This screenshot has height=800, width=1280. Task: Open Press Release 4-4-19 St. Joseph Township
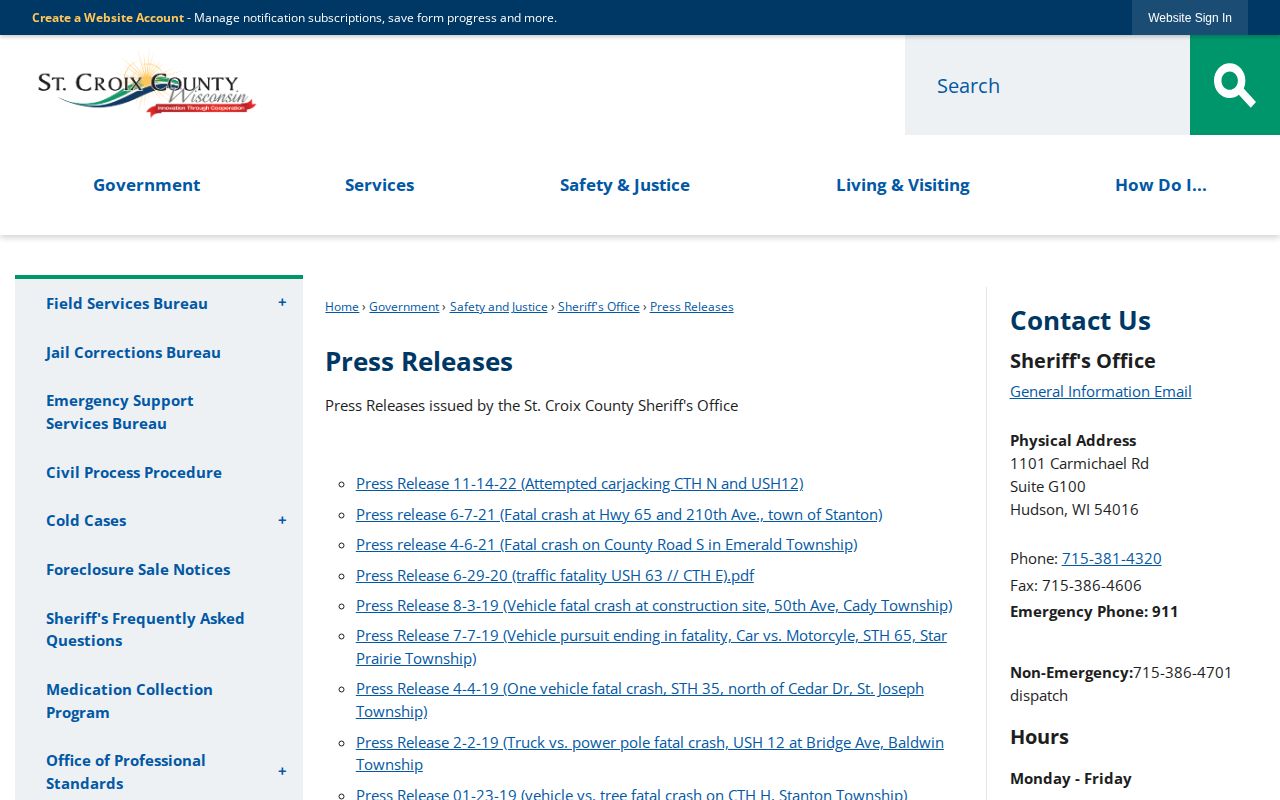640,700
